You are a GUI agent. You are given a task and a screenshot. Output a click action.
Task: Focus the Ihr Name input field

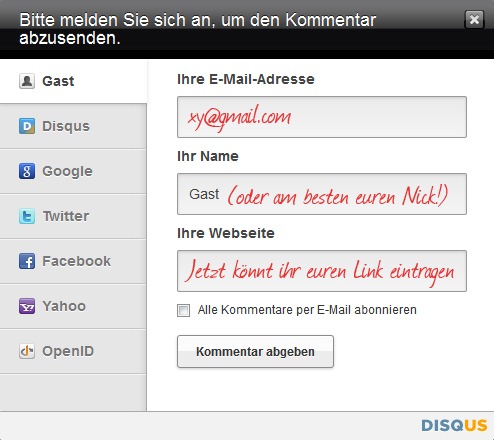click(x=322, y=194)
